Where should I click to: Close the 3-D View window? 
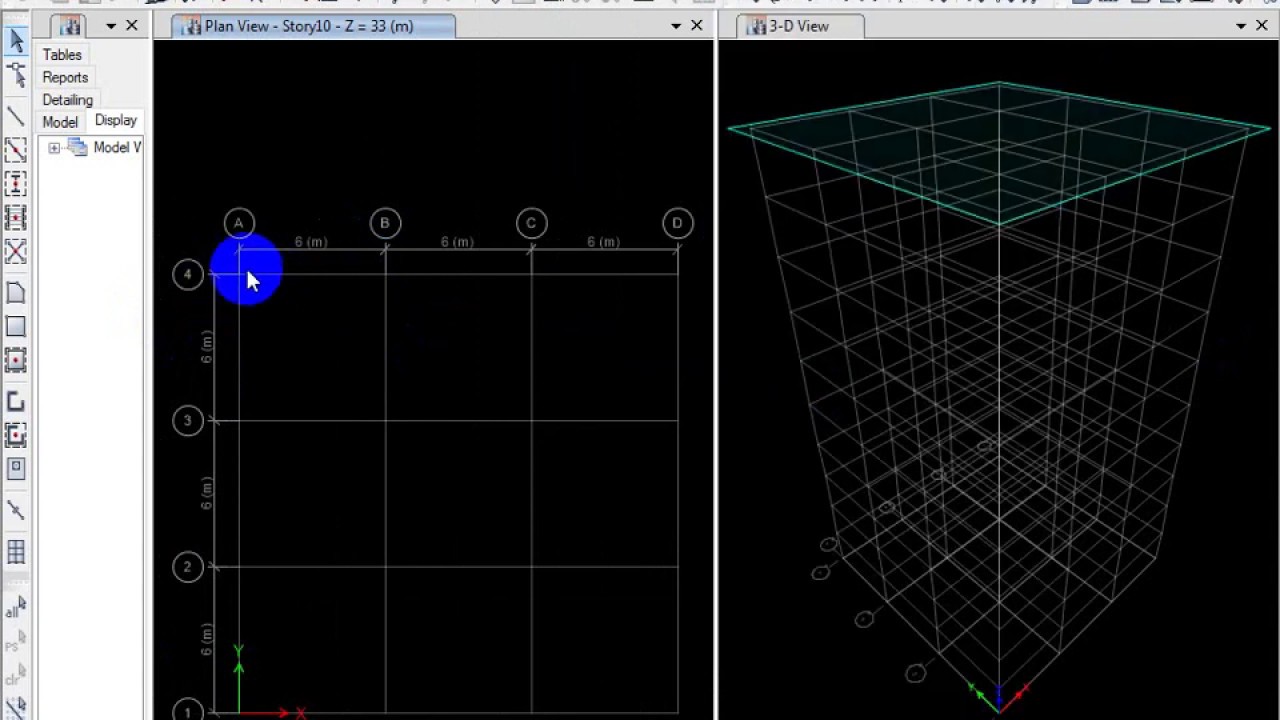pyautogui.click(x=1262, y=26)
